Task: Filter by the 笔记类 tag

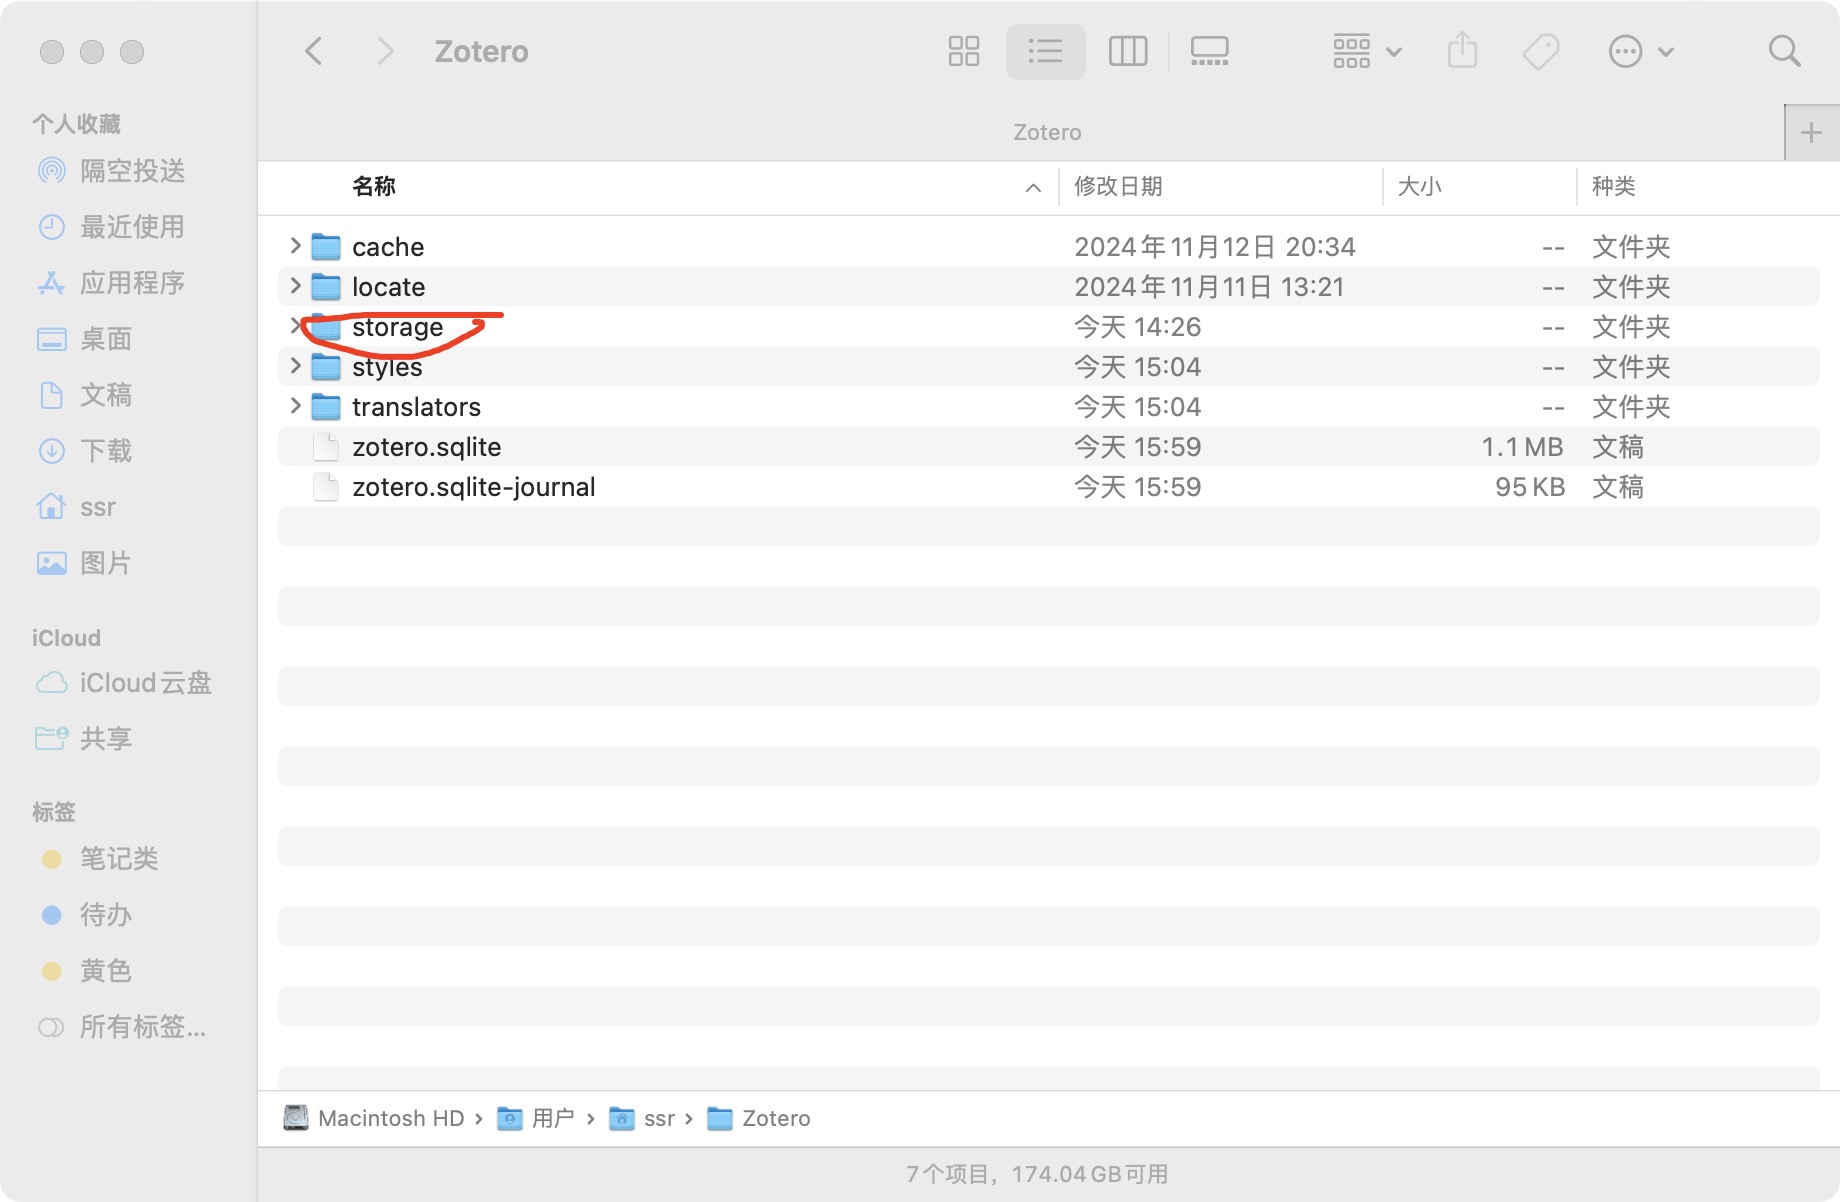Action: pos(100,859)
